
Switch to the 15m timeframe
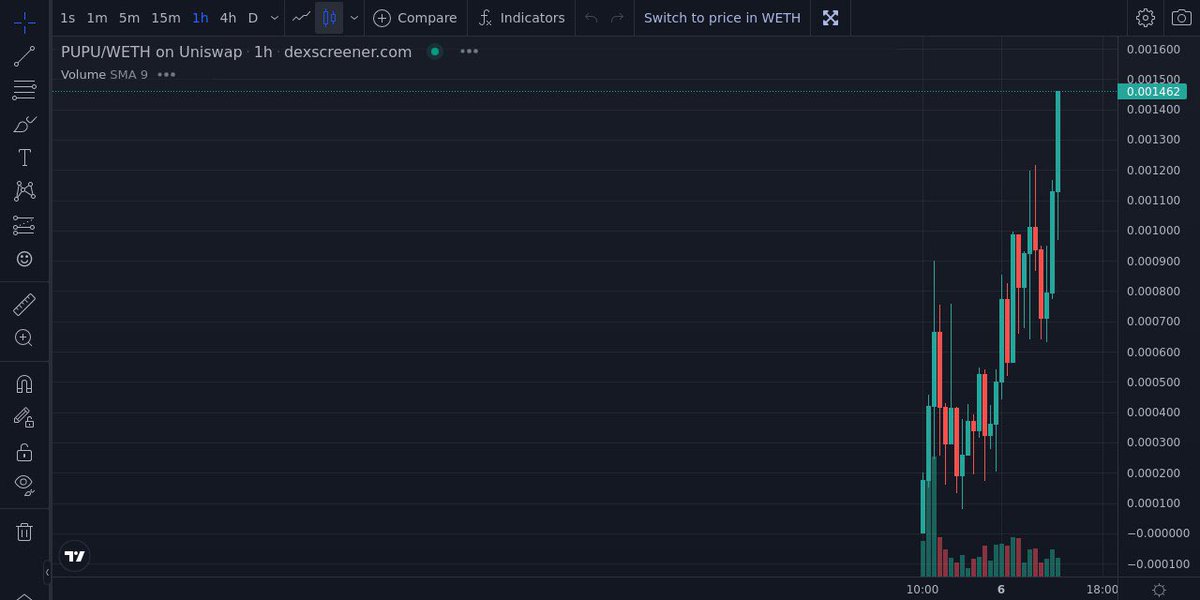(x=166, y=18)
